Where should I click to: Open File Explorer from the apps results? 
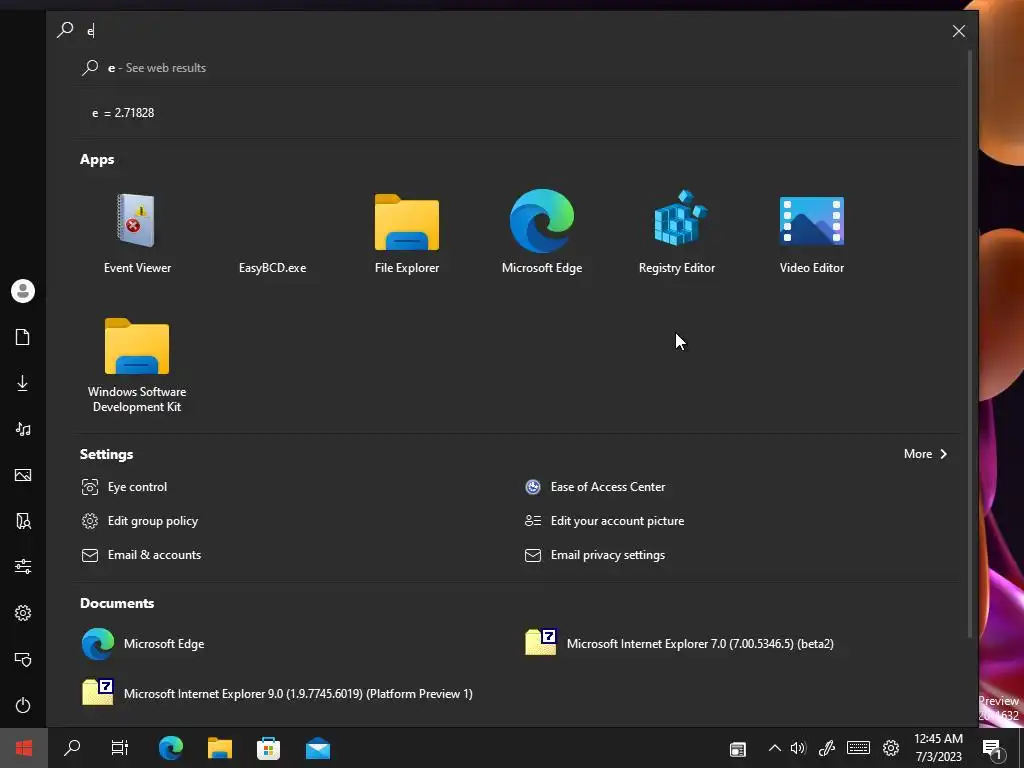click(x=407, y=232)
